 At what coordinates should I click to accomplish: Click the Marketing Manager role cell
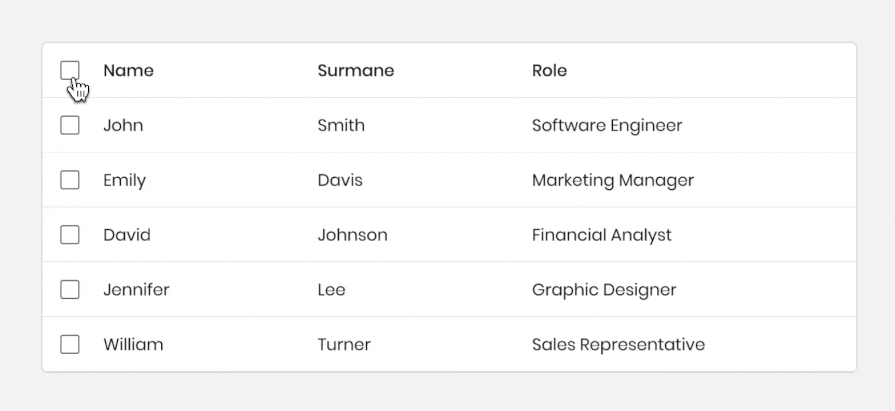coord(612,180)
